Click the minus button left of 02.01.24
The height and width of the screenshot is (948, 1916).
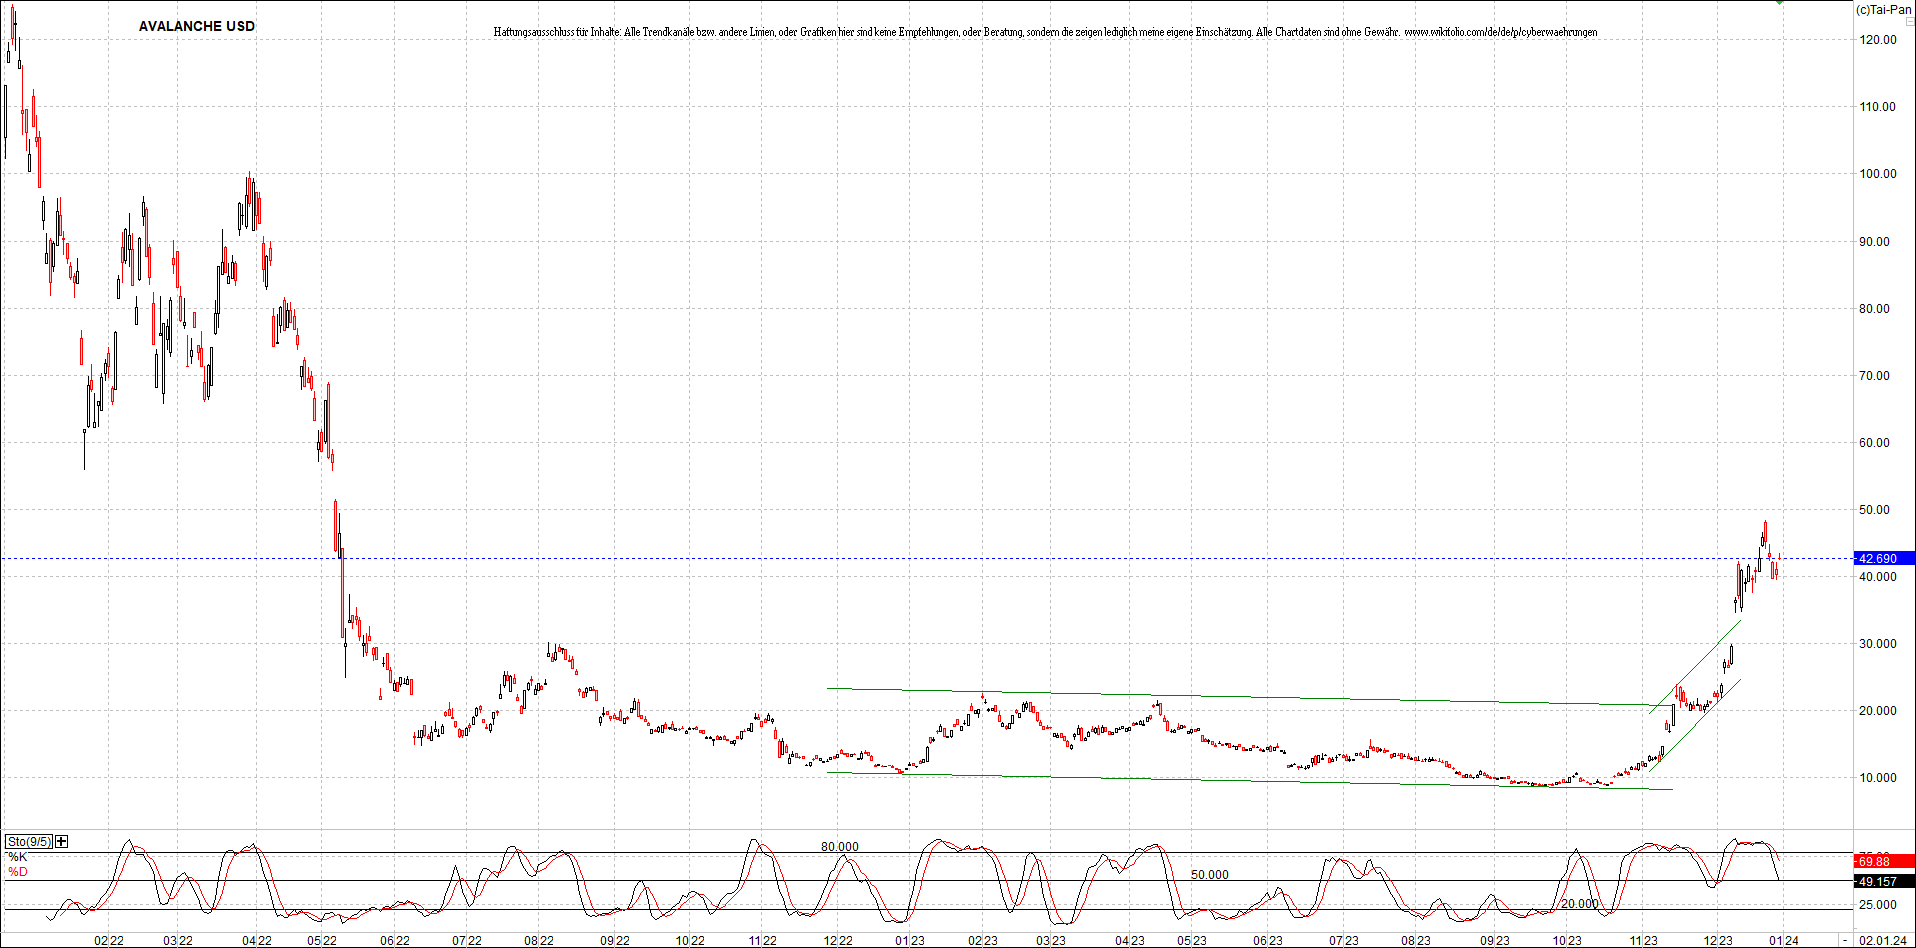(1845, 941)
